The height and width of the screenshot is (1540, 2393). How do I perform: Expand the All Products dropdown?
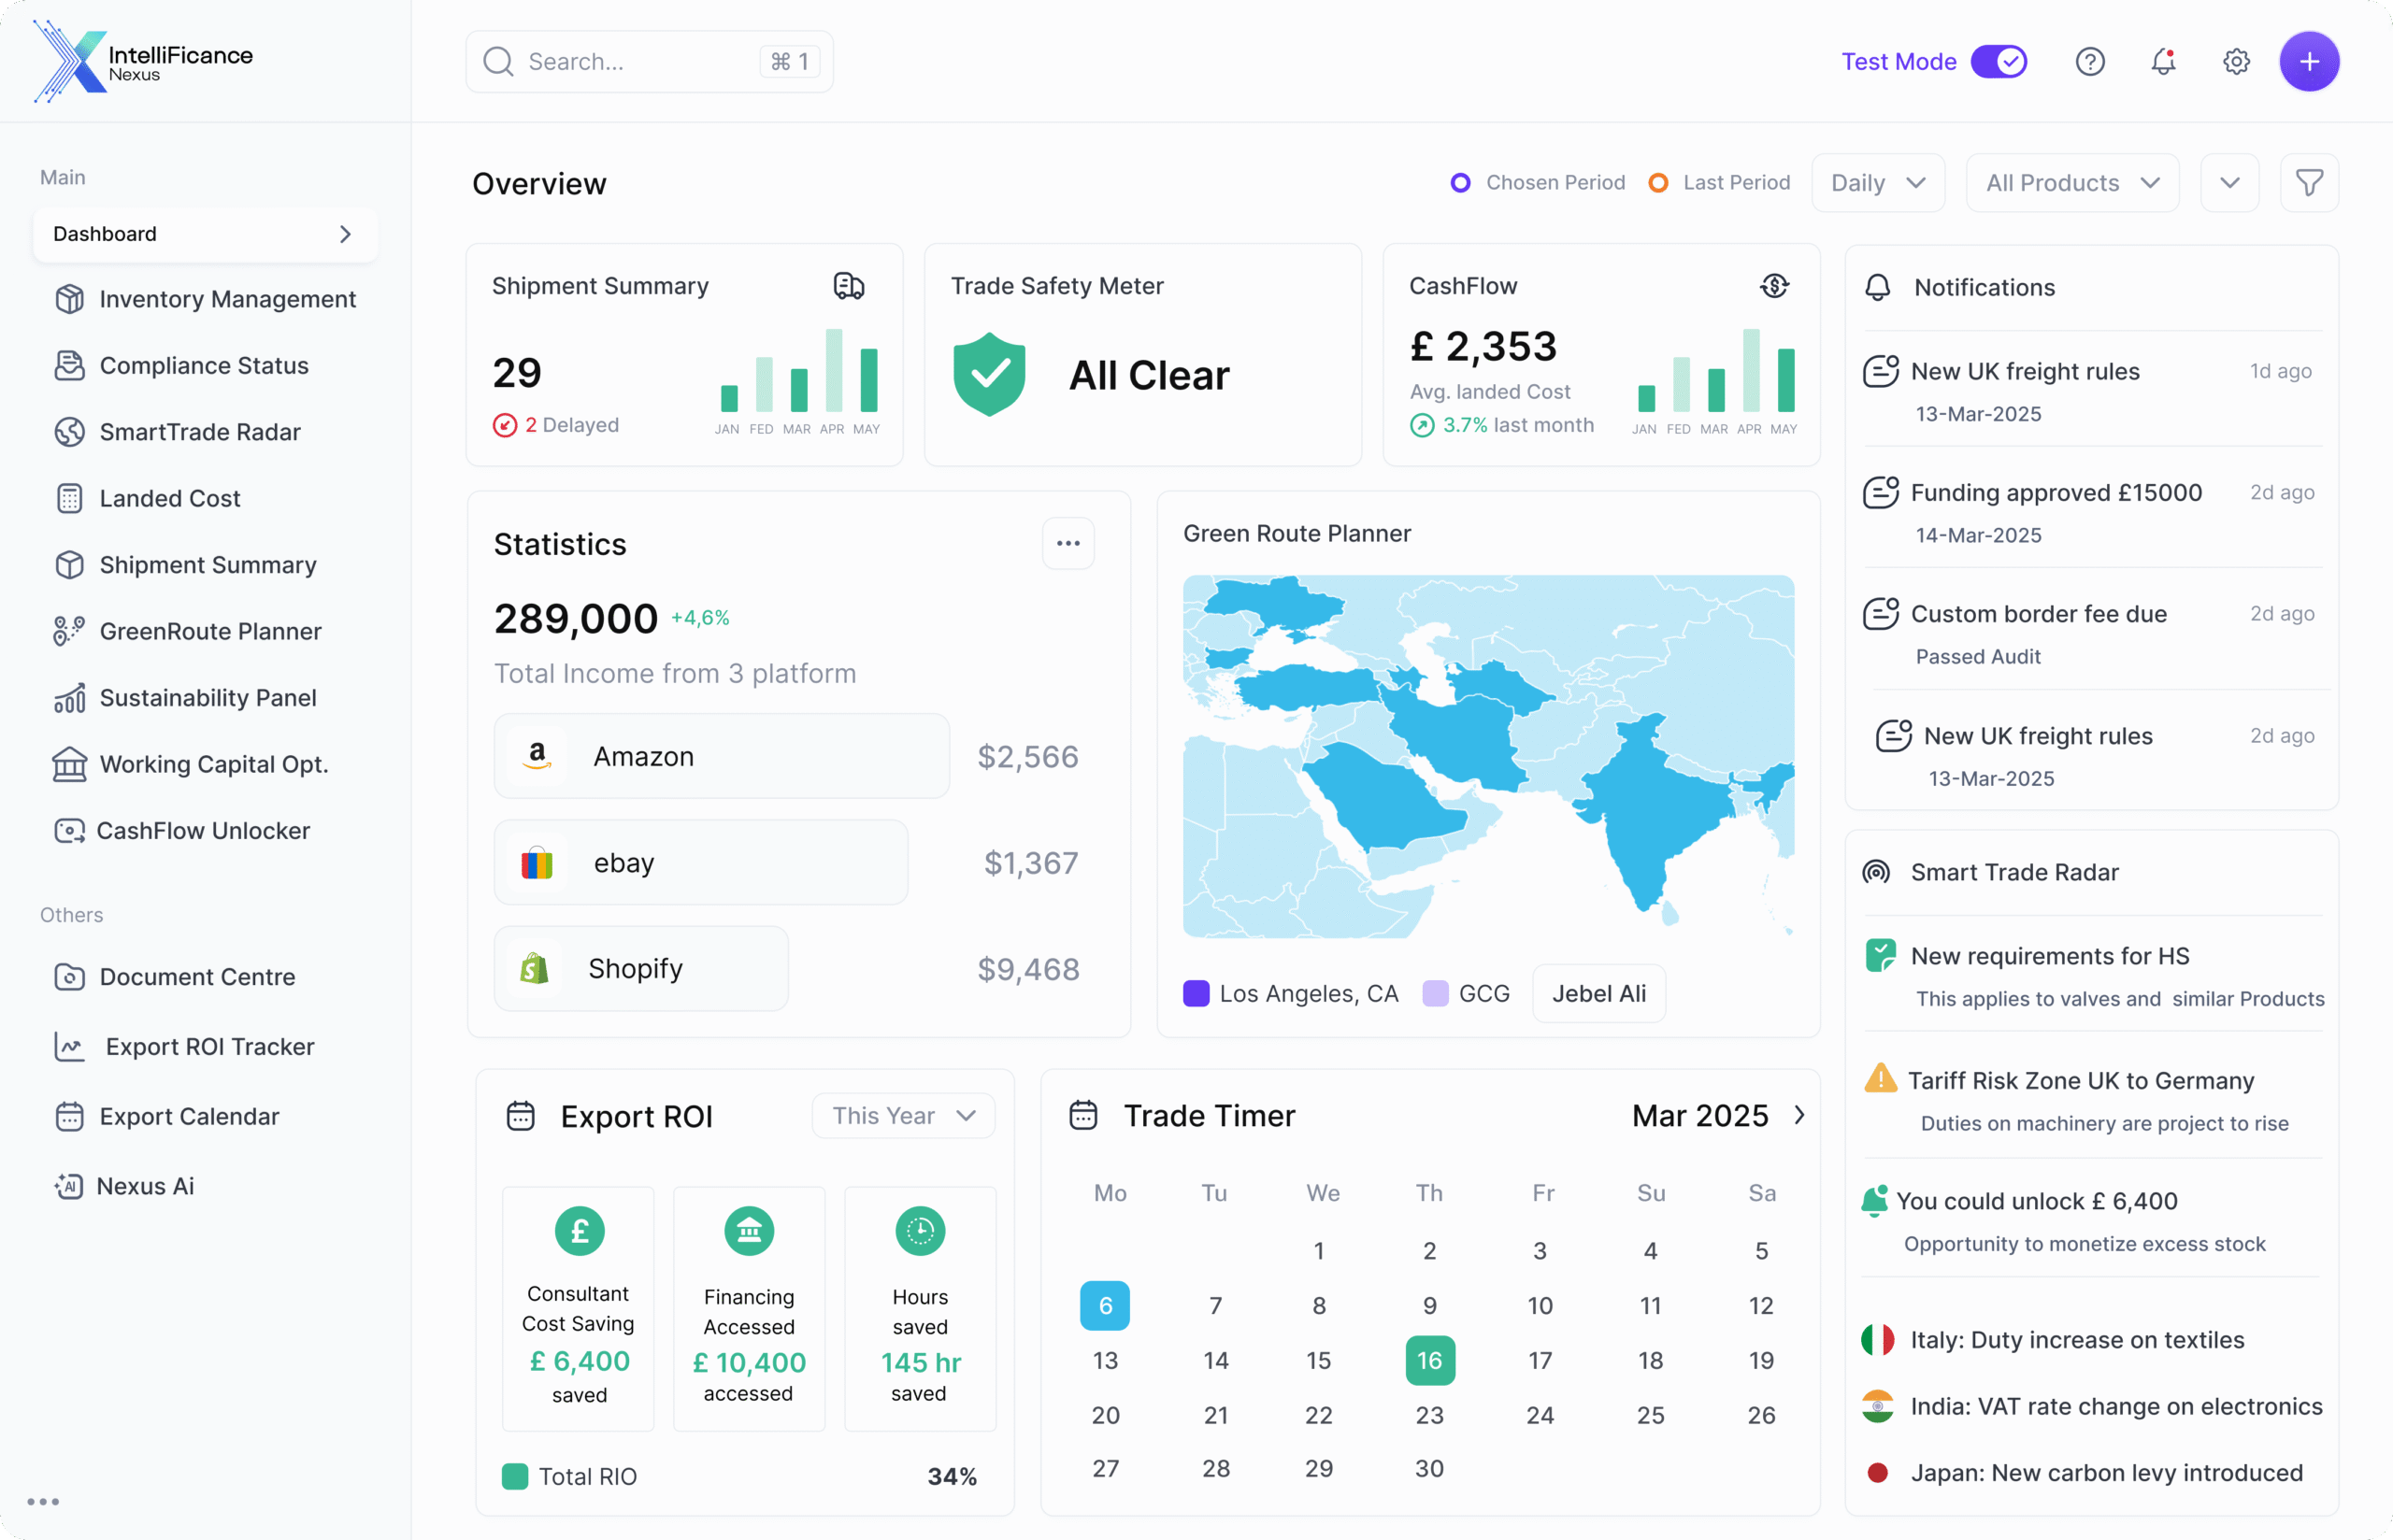tap(2071, 183)
